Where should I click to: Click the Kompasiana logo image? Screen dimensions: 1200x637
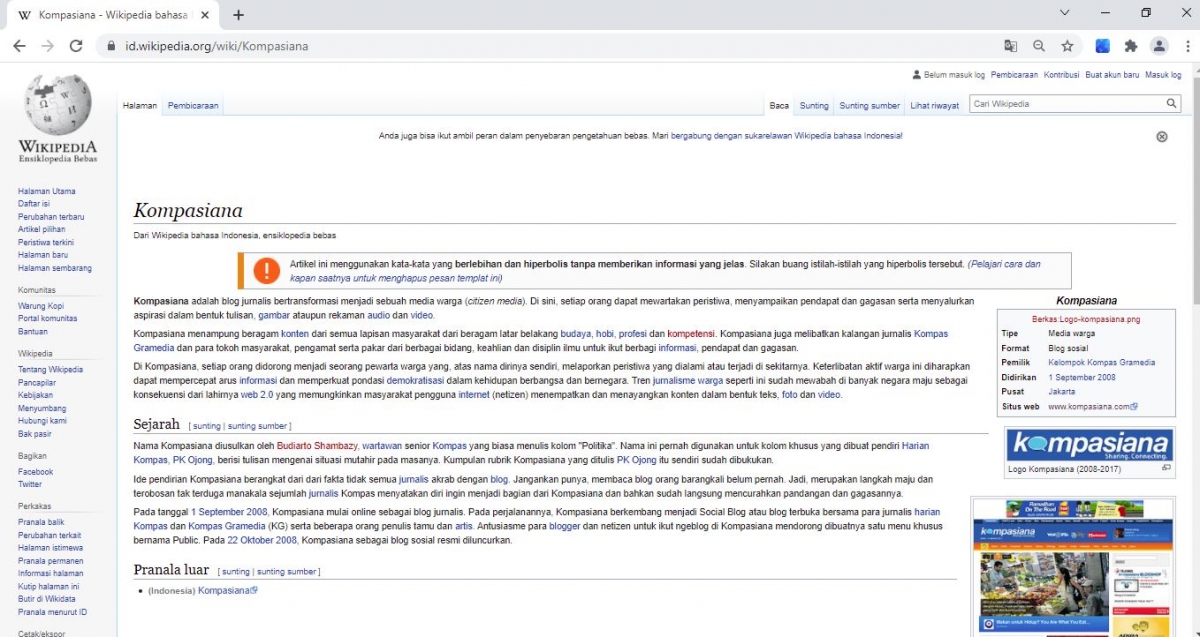click(x=1089, y=445)
